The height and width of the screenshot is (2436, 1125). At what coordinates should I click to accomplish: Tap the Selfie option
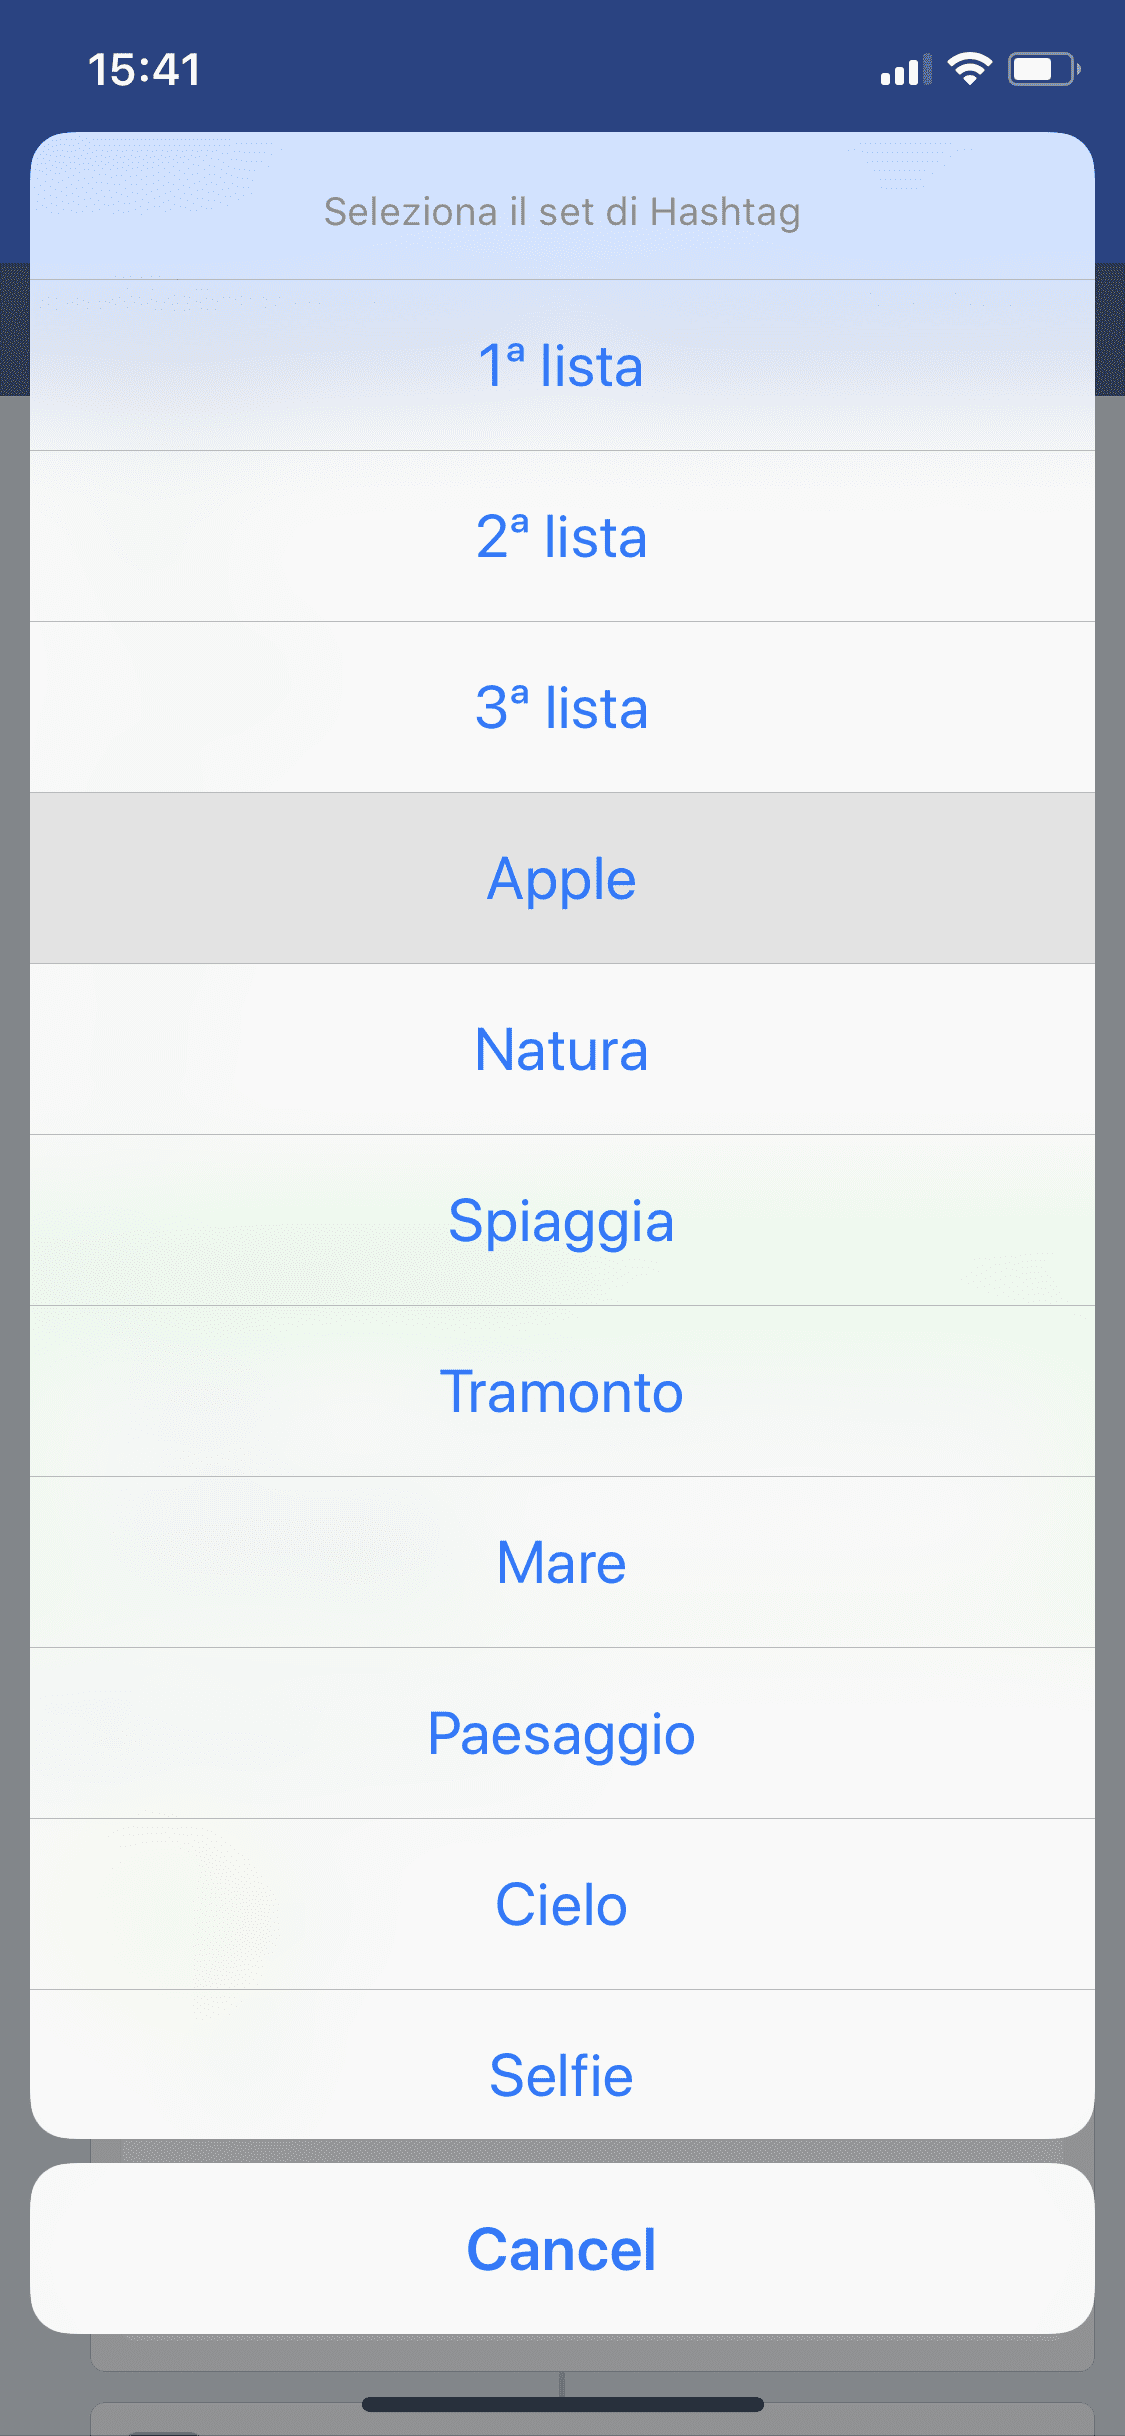coord(561,2076)
